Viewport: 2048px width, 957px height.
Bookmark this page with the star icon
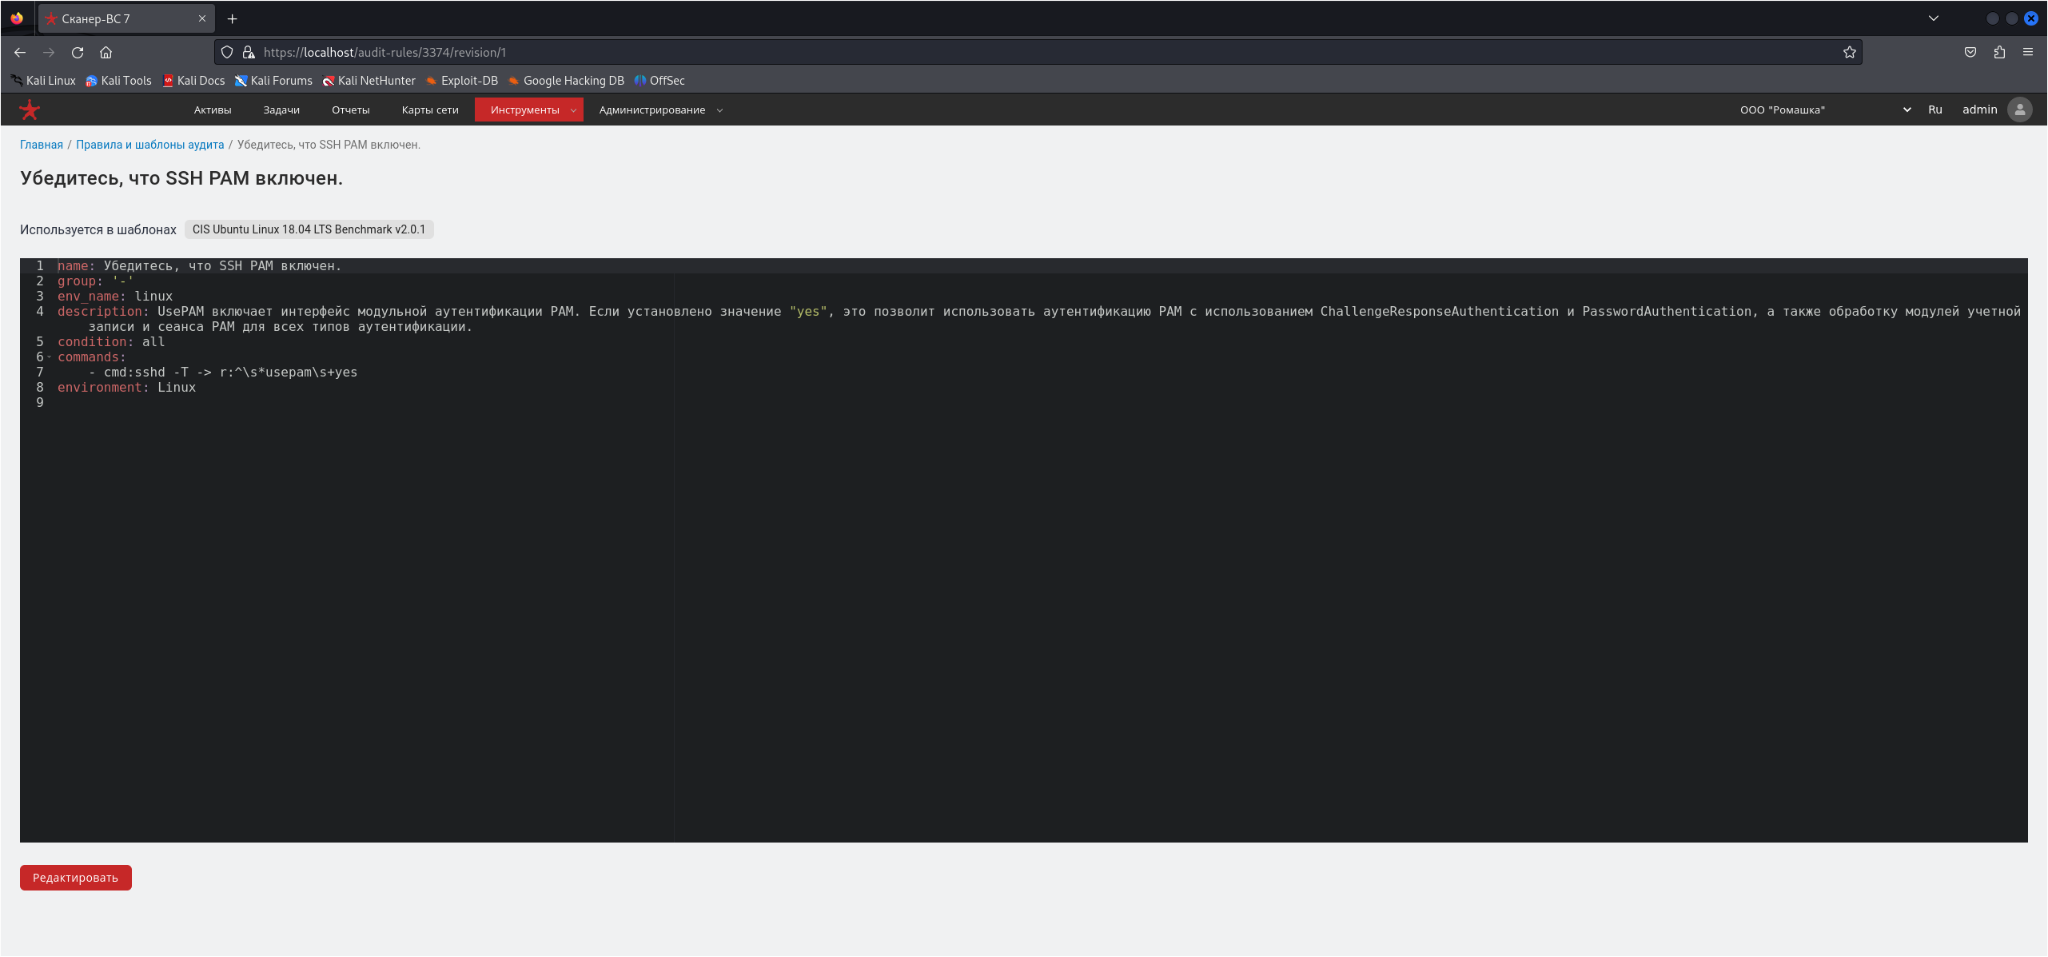point(1849,52)
